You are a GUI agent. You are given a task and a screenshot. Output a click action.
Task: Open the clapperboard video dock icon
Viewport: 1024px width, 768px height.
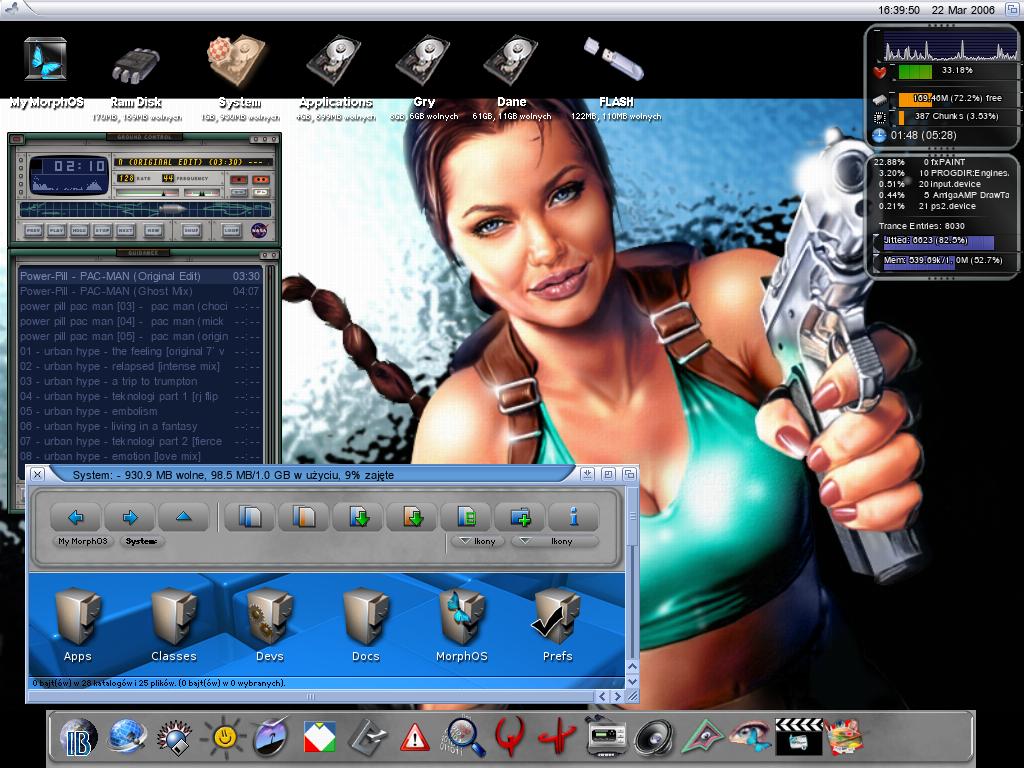click(x=798, y=737)
